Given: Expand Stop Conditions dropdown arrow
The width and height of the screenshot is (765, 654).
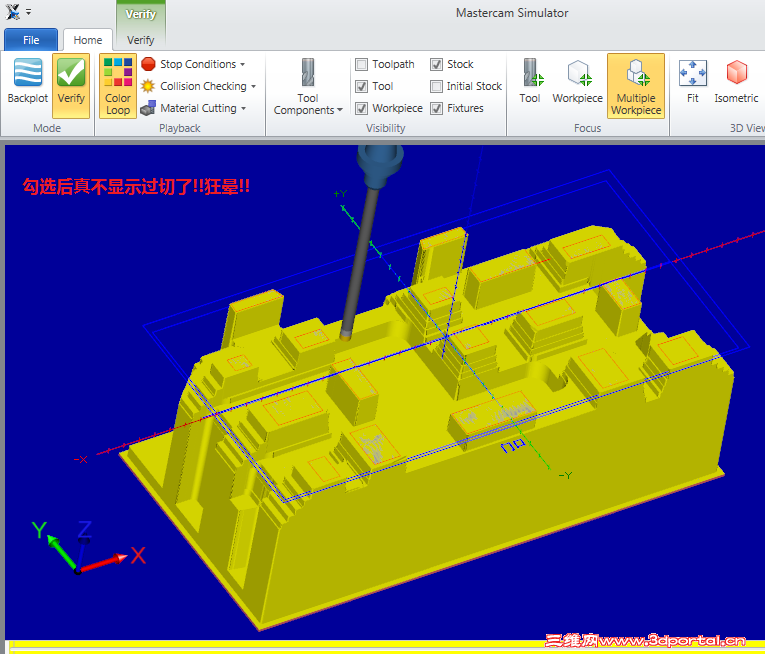Looking at the screenshot, I should tap(242, 64).
